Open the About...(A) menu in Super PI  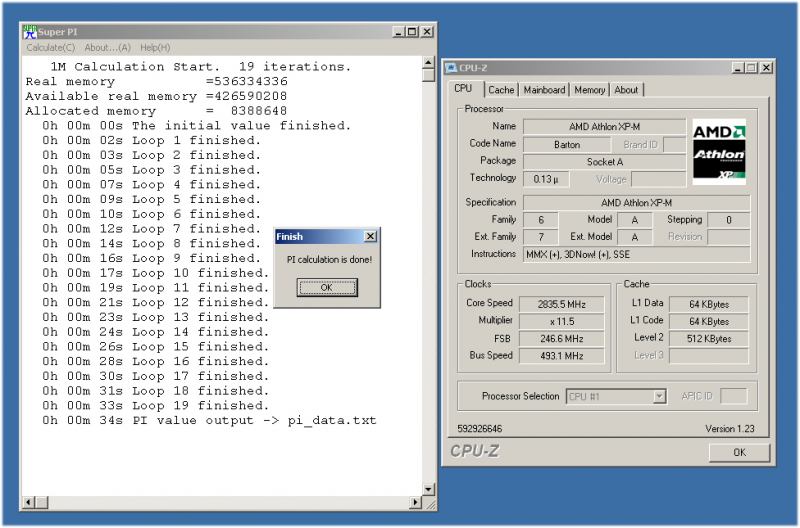tap(108, 47)
